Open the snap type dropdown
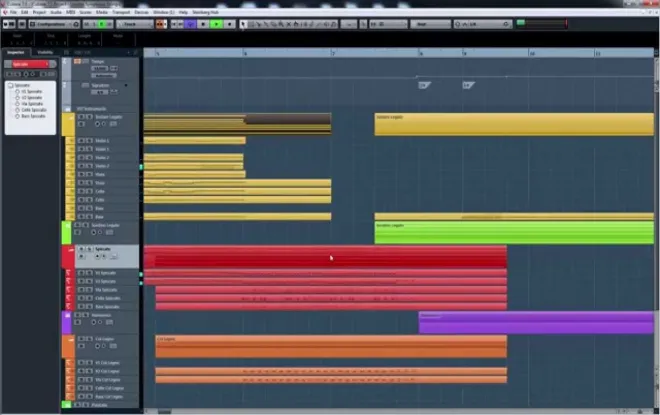660x415 pixels. point(388,24)
